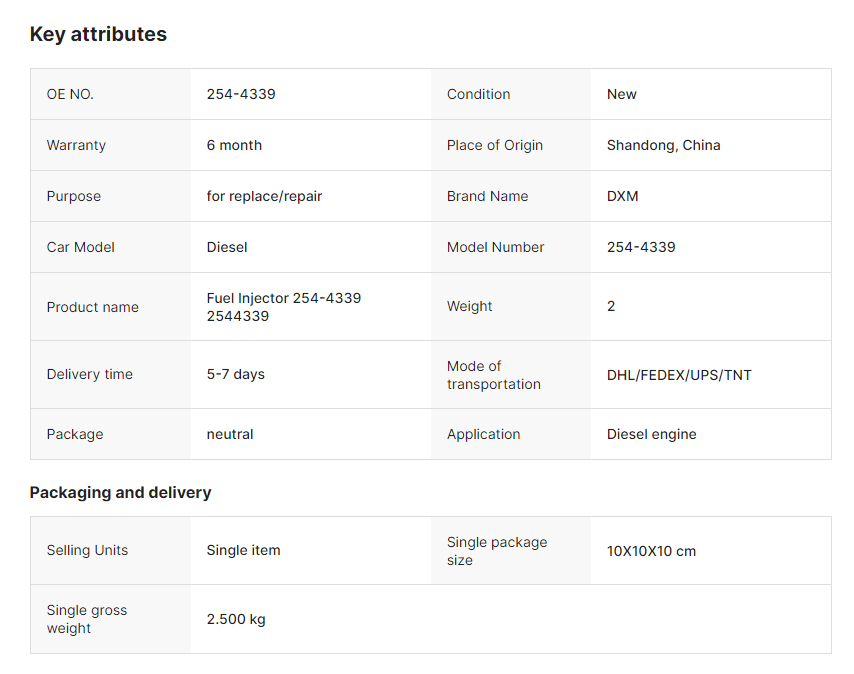
Task: Click the Brand Name value DXM
Action: [623, 196]
